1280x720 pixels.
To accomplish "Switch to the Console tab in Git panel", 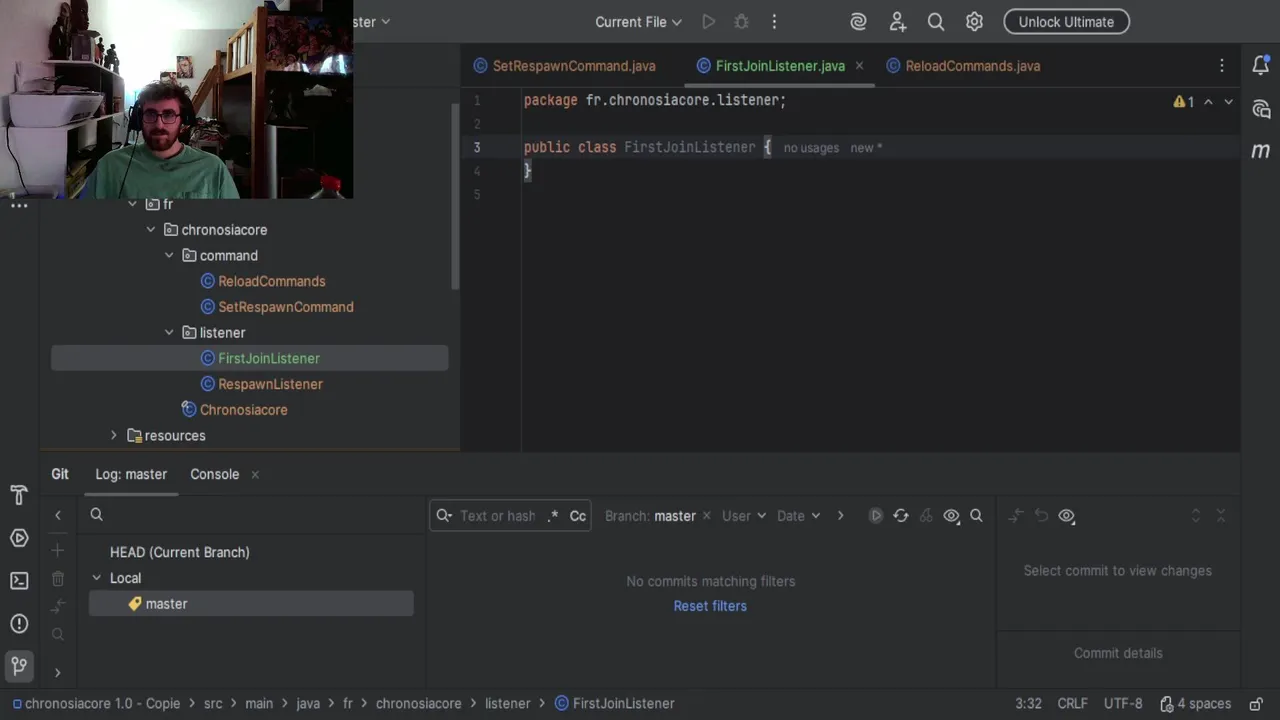I will 215,474.
